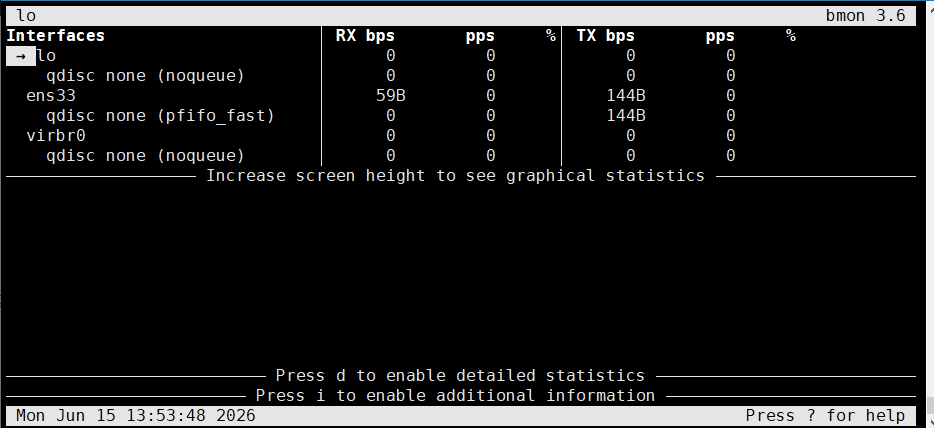Click the RX pps column header
This screenshot has width=934, height=428.
click(480, 36)
